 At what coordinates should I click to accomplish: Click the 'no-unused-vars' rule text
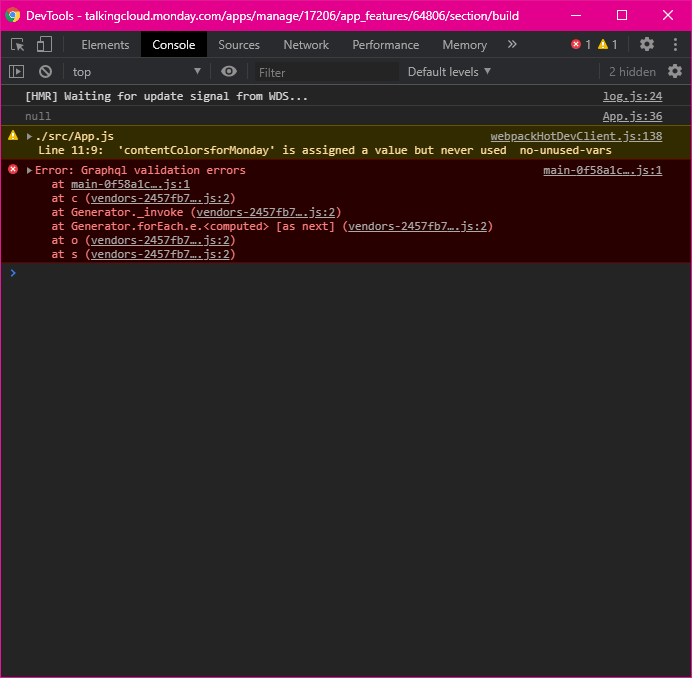tap(565, 150)
